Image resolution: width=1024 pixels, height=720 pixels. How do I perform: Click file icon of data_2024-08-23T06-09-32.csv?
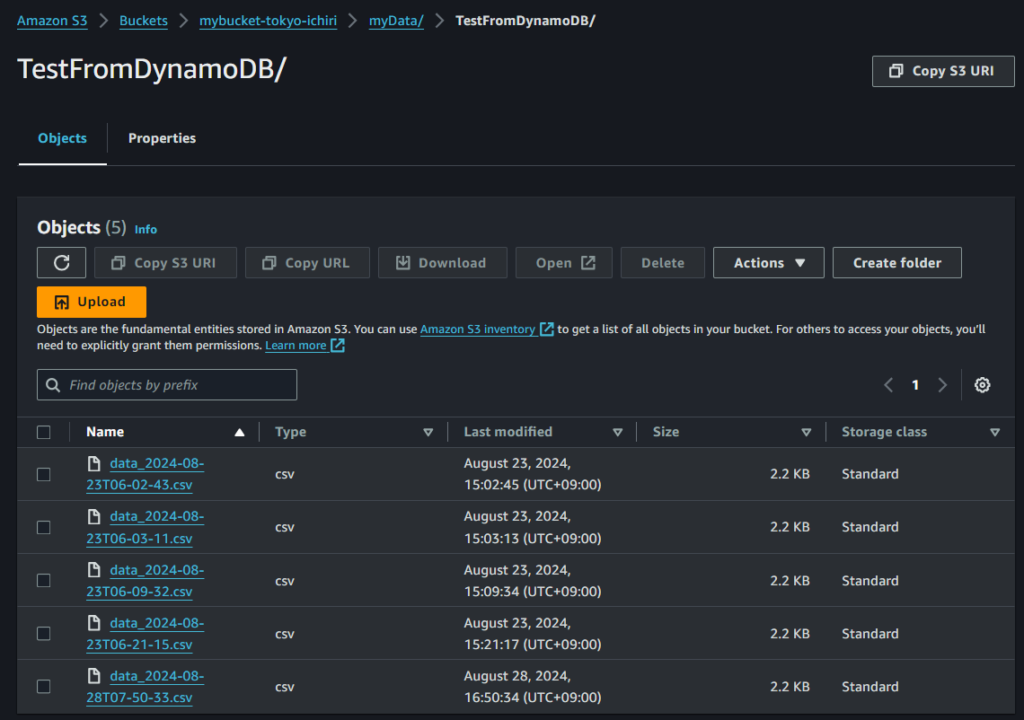coord(94,570)
